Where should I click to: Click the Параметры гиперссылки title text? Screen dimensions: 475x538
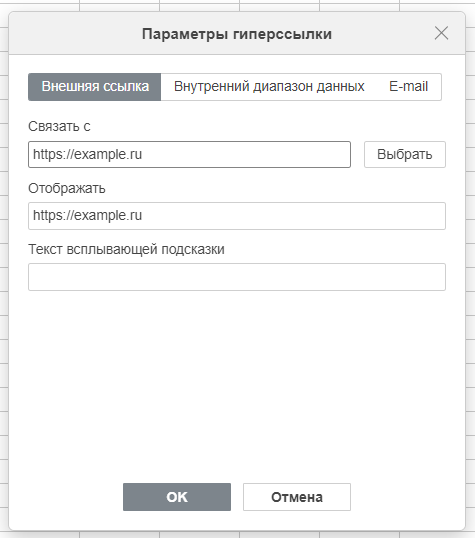237,34
